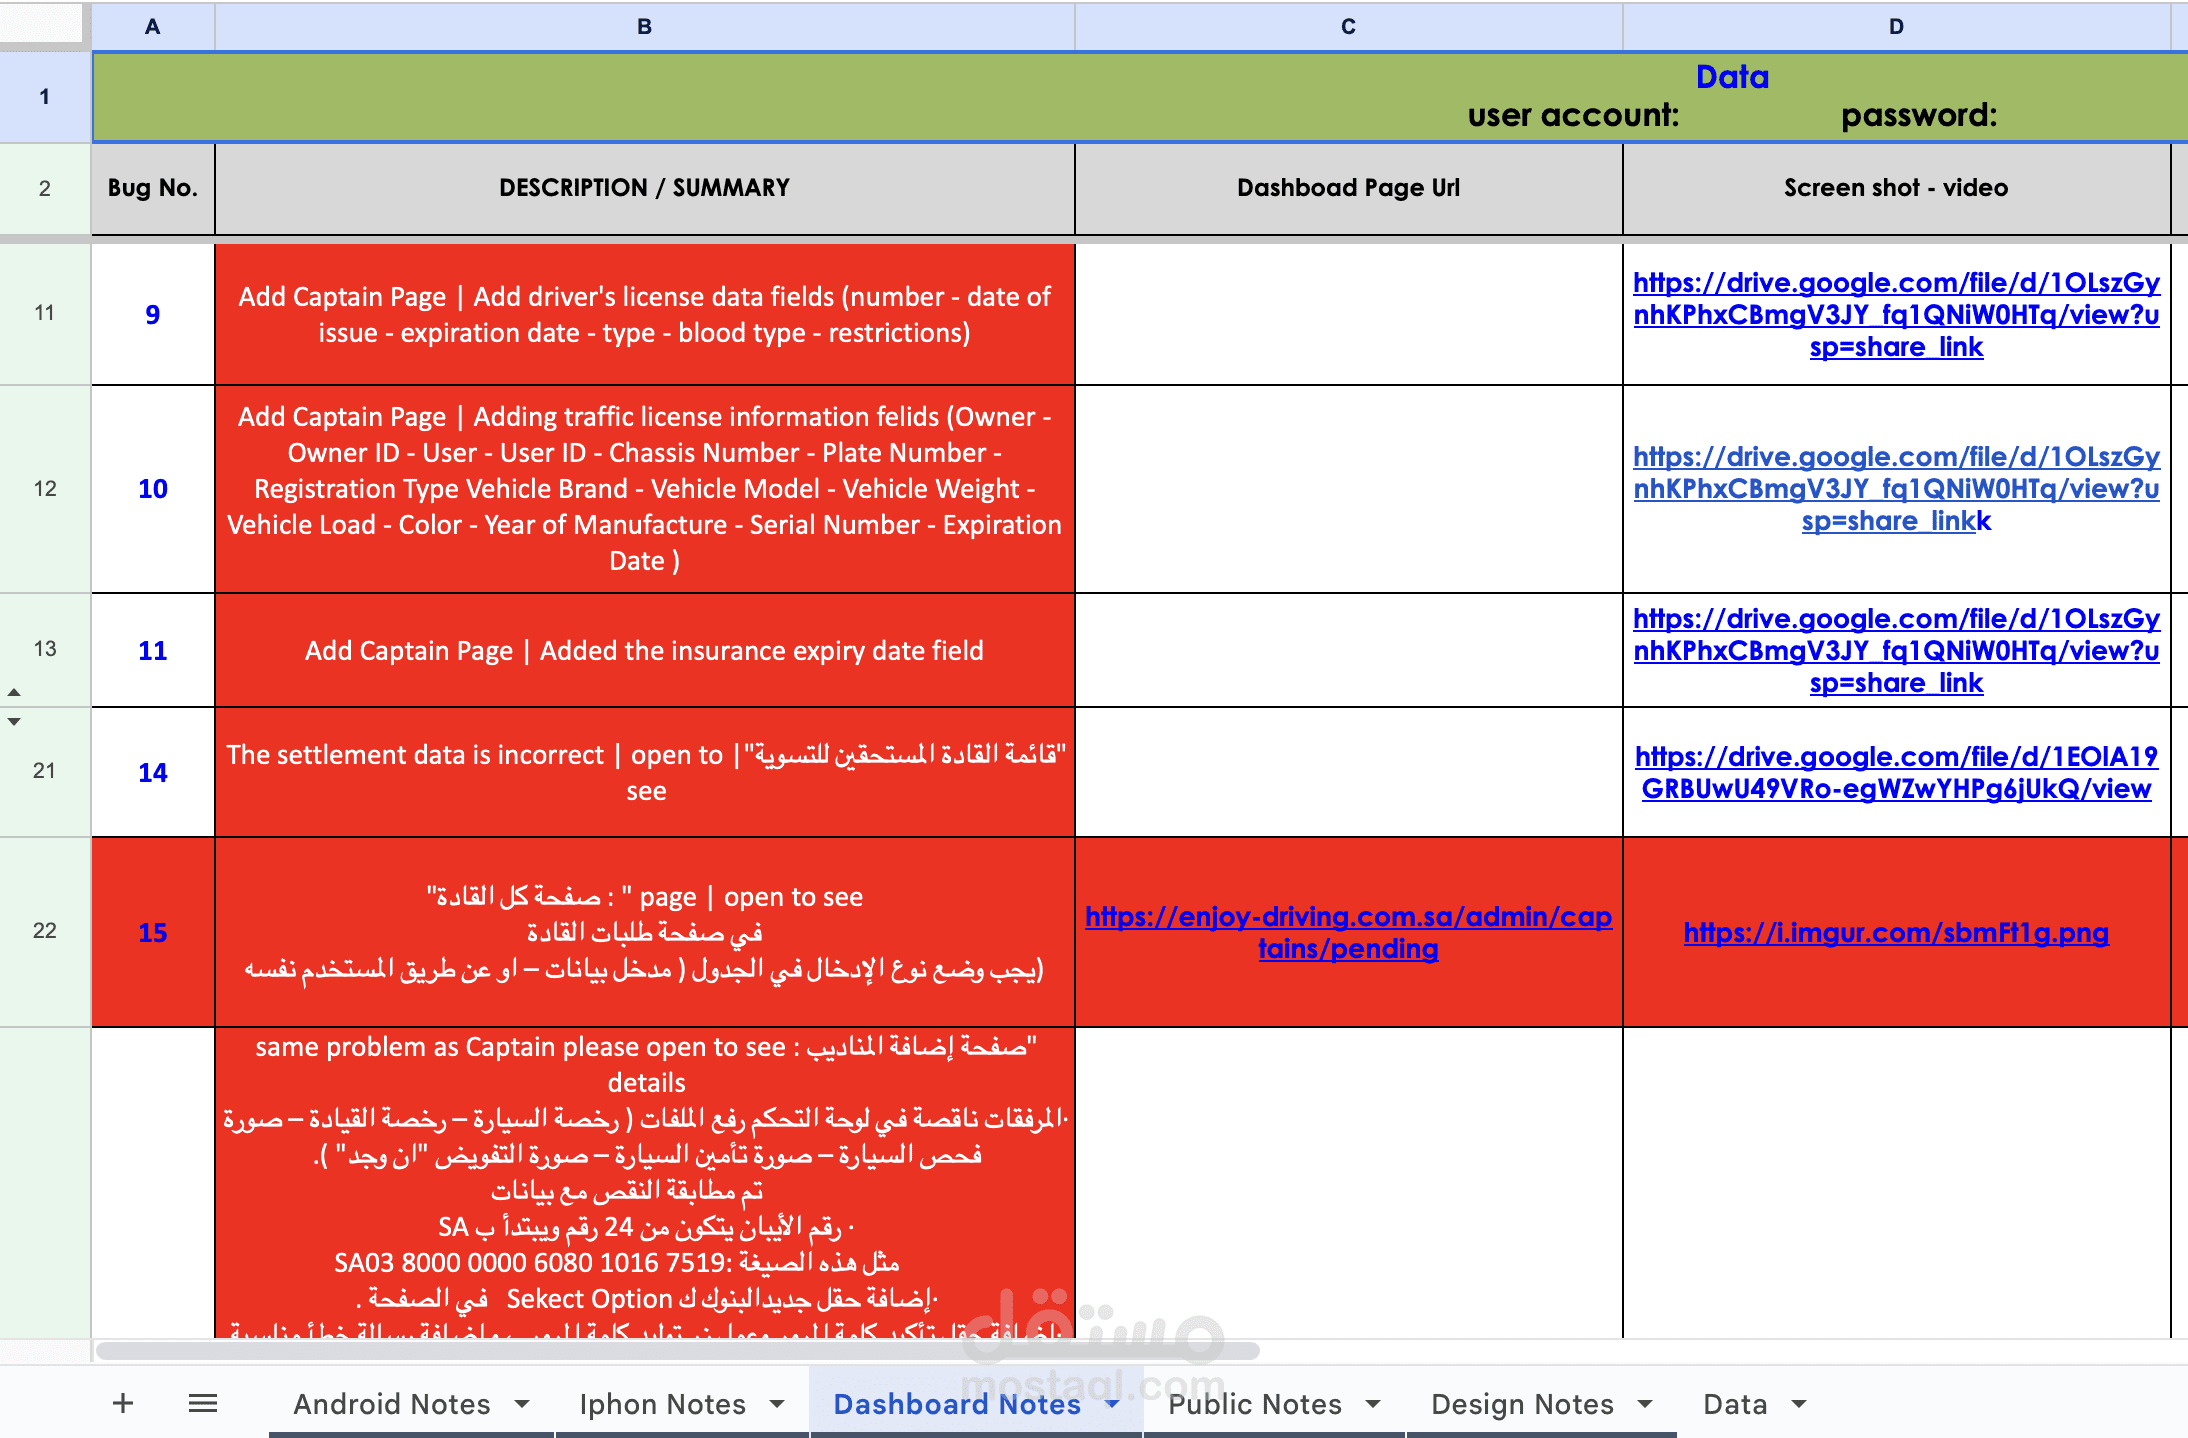This screenshot has height=1438, width=2188.
Task: Switch to the Android Notes sheet
Action: point(392,1404)
